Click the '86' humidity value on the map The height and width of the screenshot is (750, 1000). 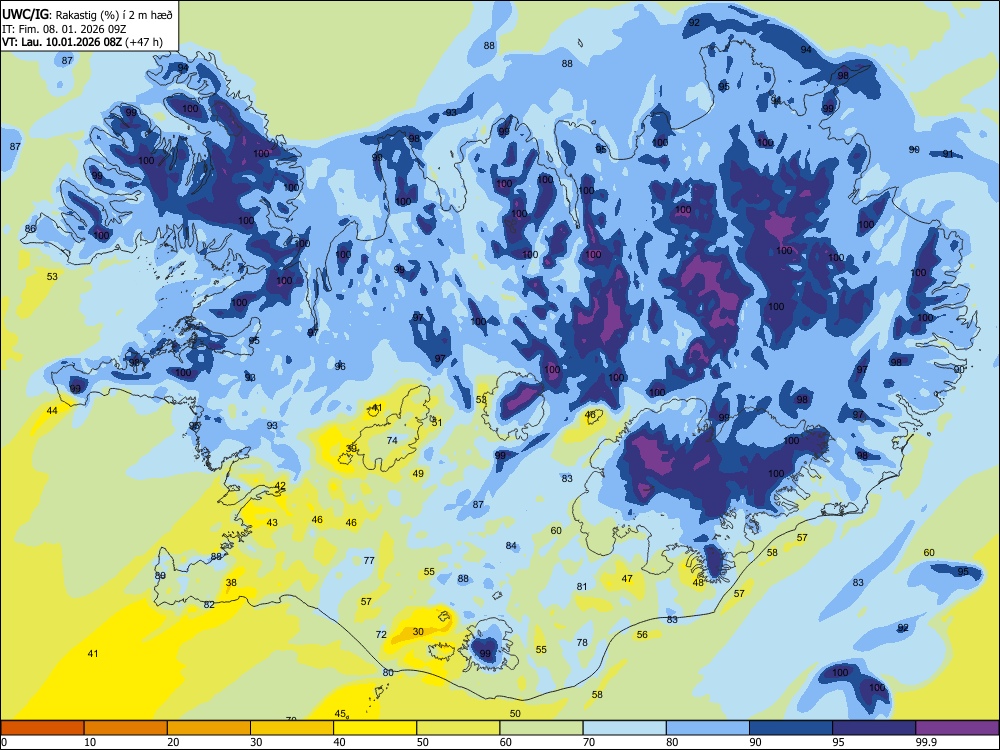(x=30, y=228)
